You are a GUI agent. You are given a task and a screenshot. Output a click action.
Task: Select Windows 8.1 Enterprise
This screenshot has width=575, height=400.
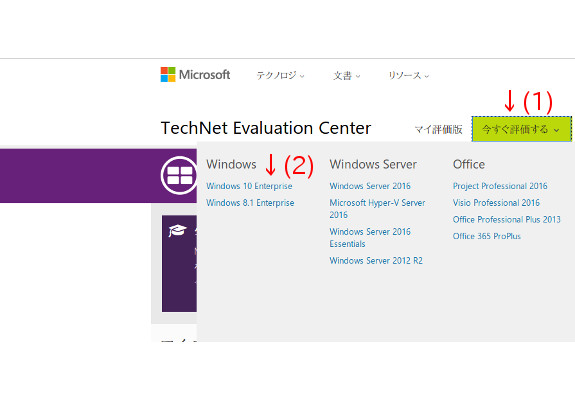coord(250,203)
